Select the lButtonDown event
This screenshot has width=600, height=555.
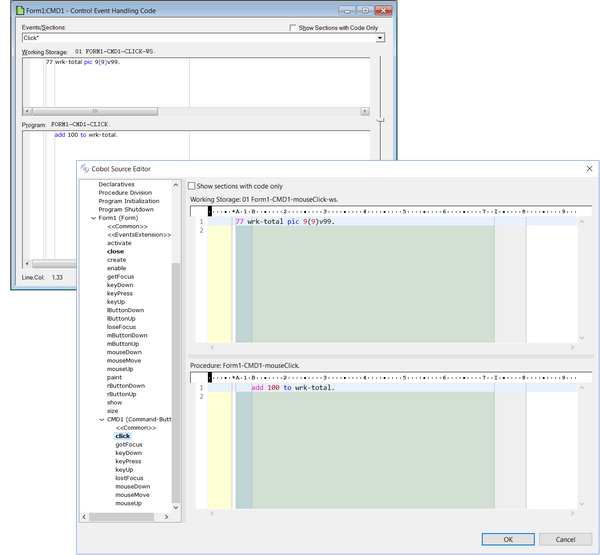126,310
